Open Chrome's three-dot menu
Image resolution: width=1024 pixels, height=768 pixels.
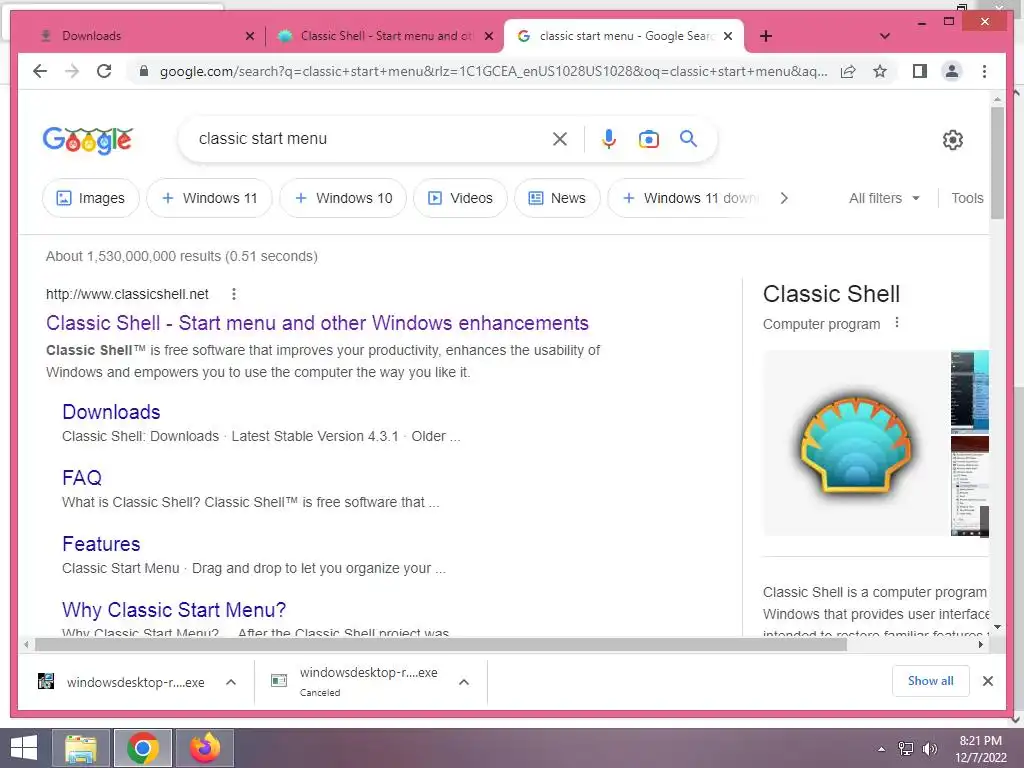click(984, 71)
